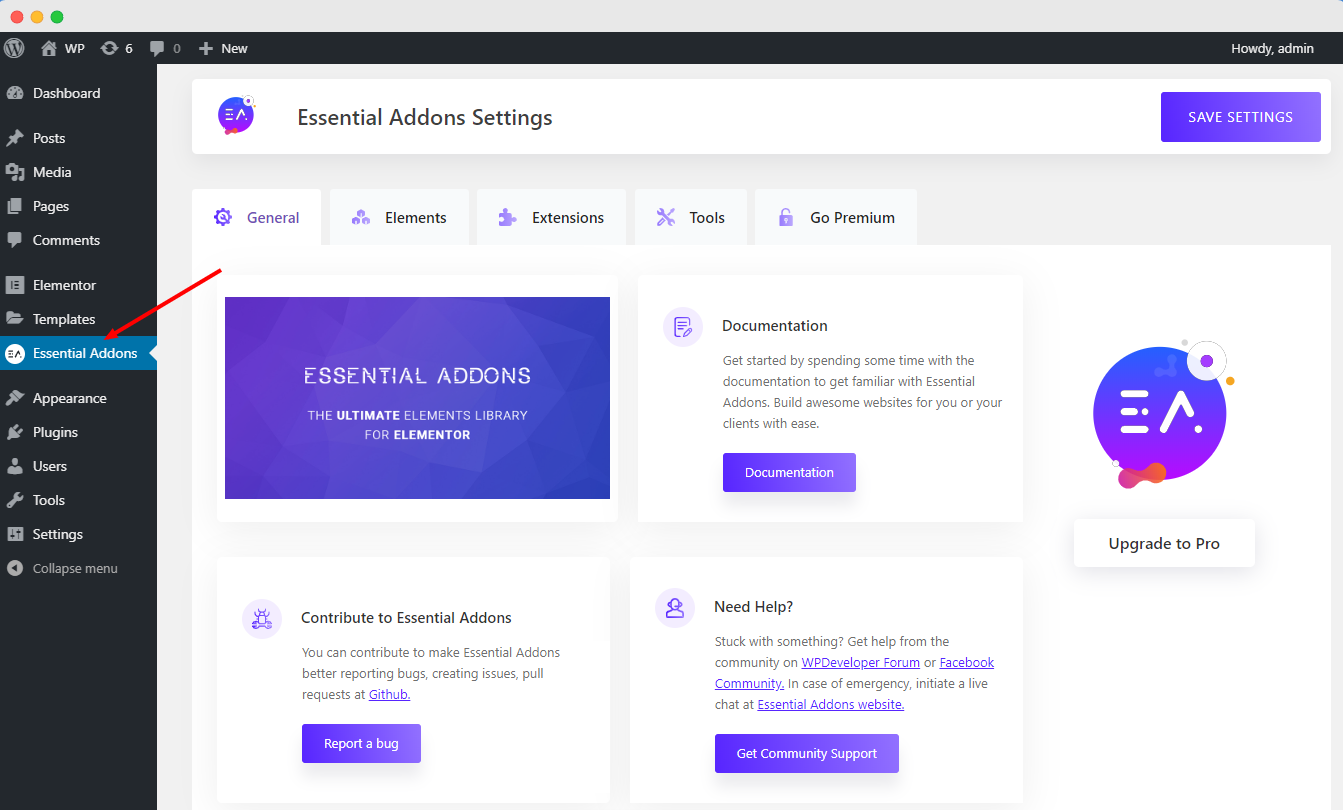Click the Elementor icon in sidebar
This screenshot has height=810, width=1343.
click(15, 285)
